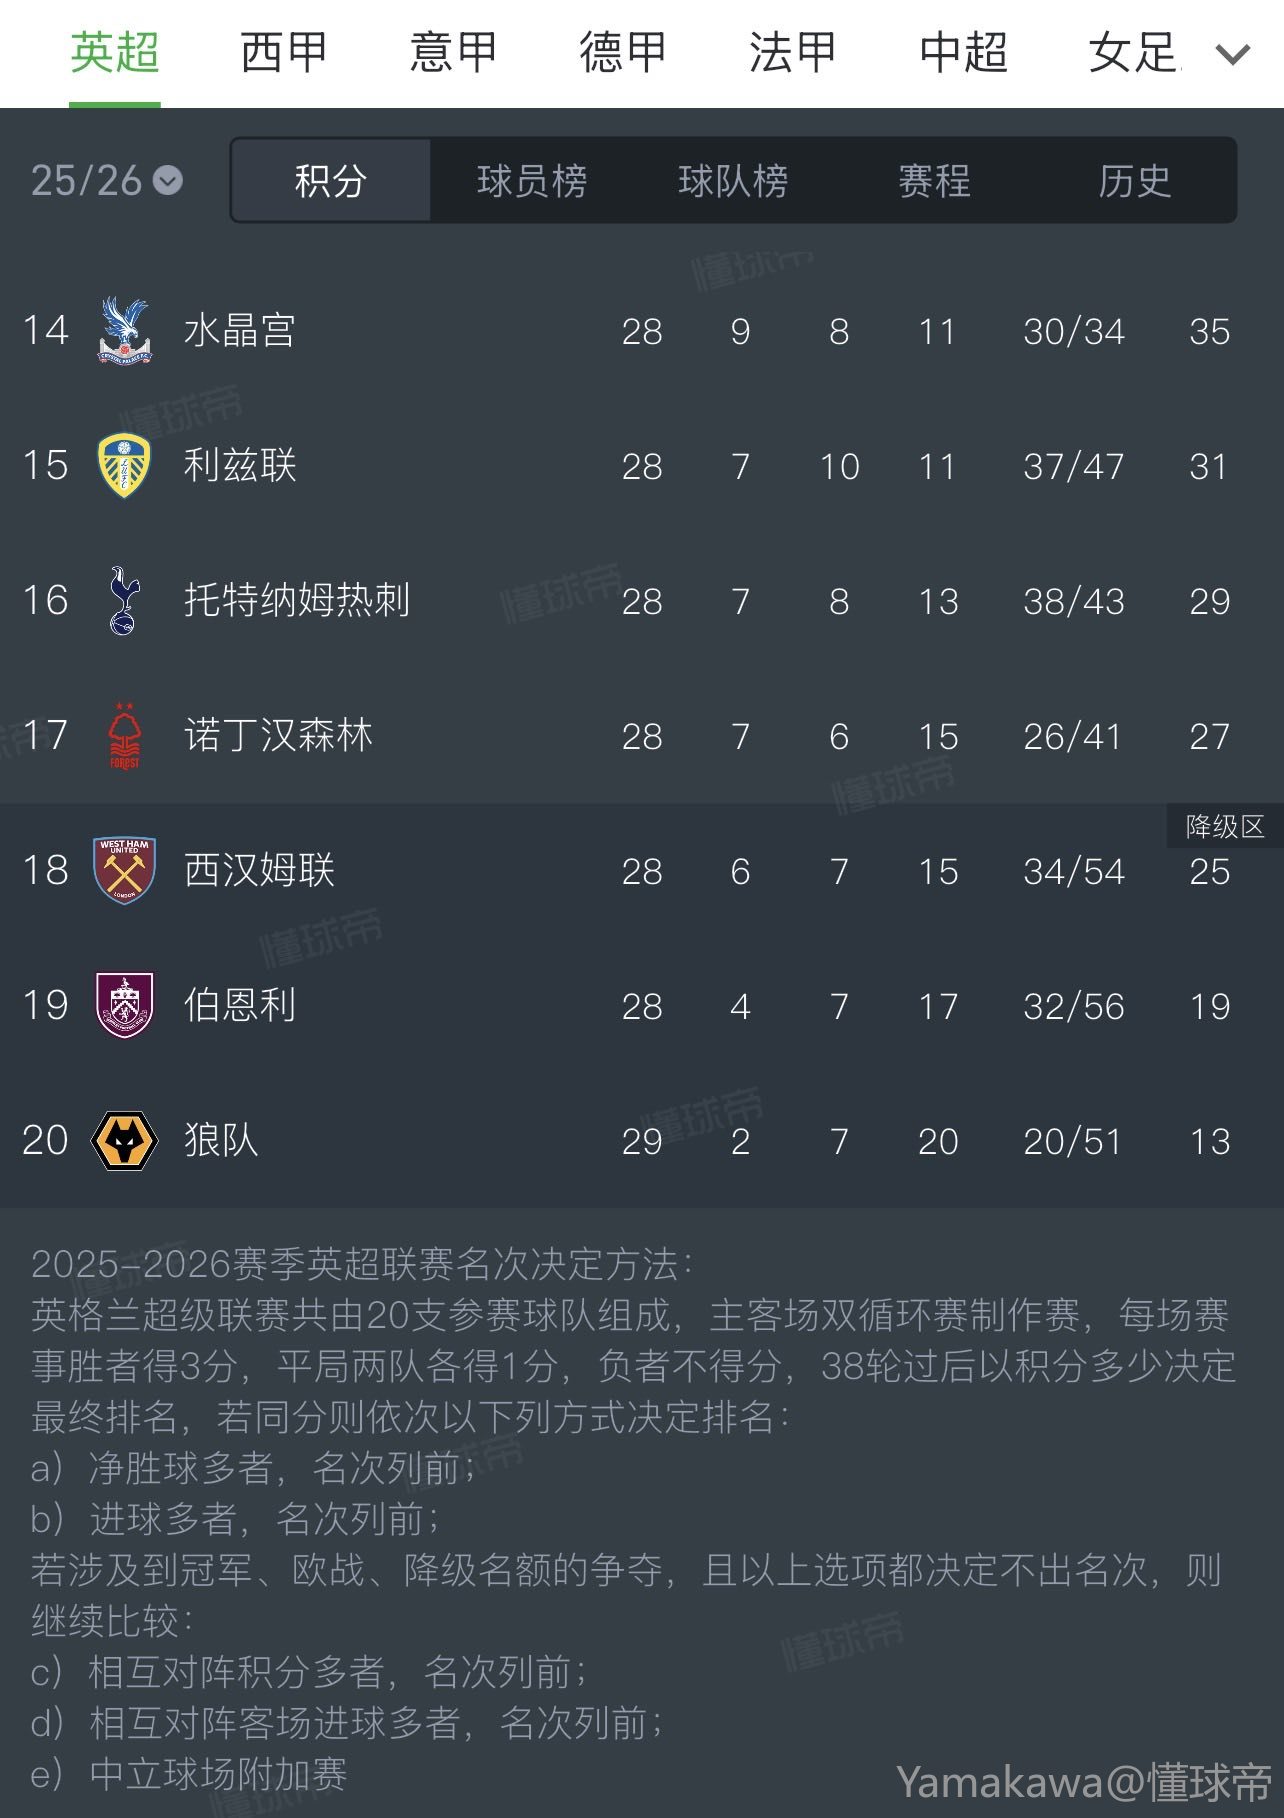
Task: Switch to the 德甲 league tab
Action: [x=623, y=52]
